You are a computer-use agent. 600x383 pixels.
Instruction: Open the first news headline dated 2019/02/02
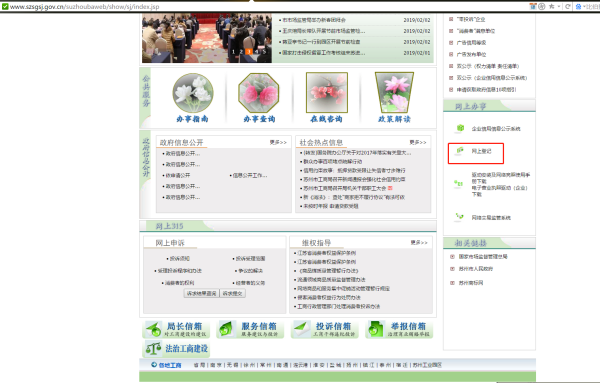click(x=314, y=20)
